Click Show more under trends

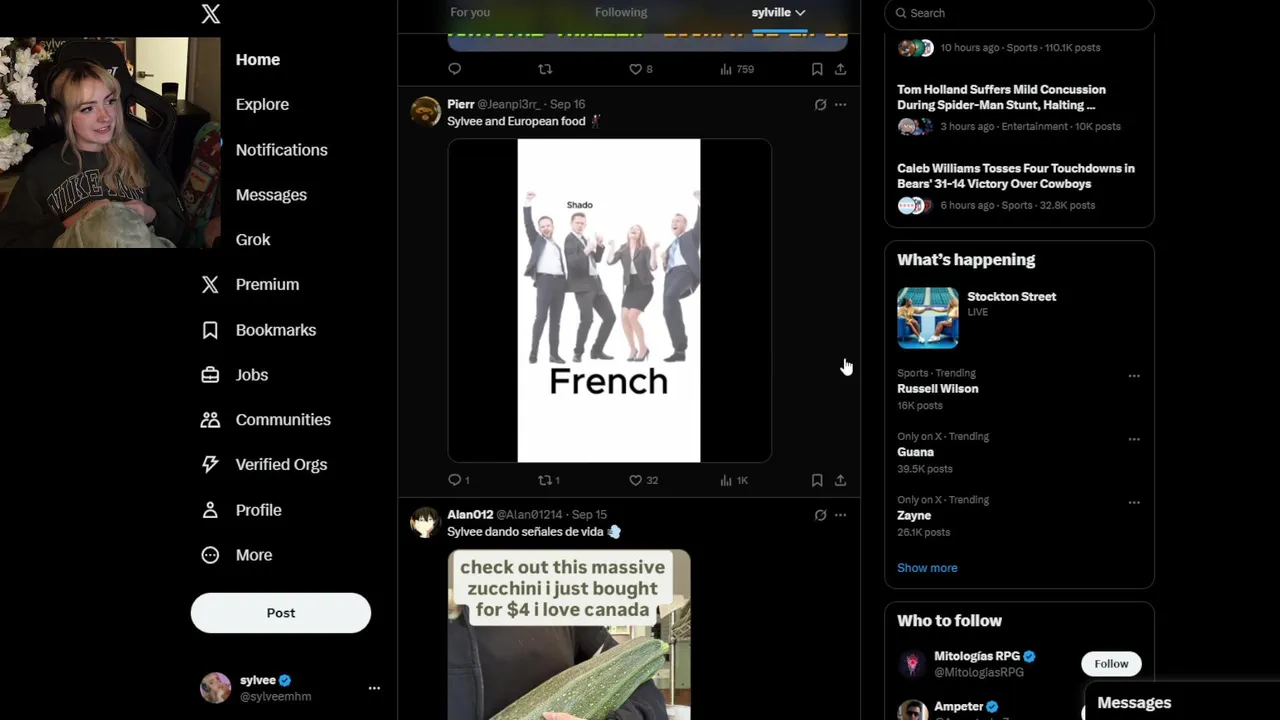coord(927,568)
